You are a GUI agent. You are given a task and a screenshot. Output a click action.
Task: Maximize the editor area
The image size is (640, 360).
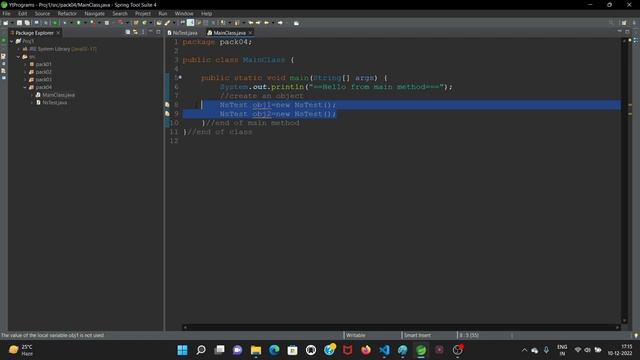pos(627,32)
